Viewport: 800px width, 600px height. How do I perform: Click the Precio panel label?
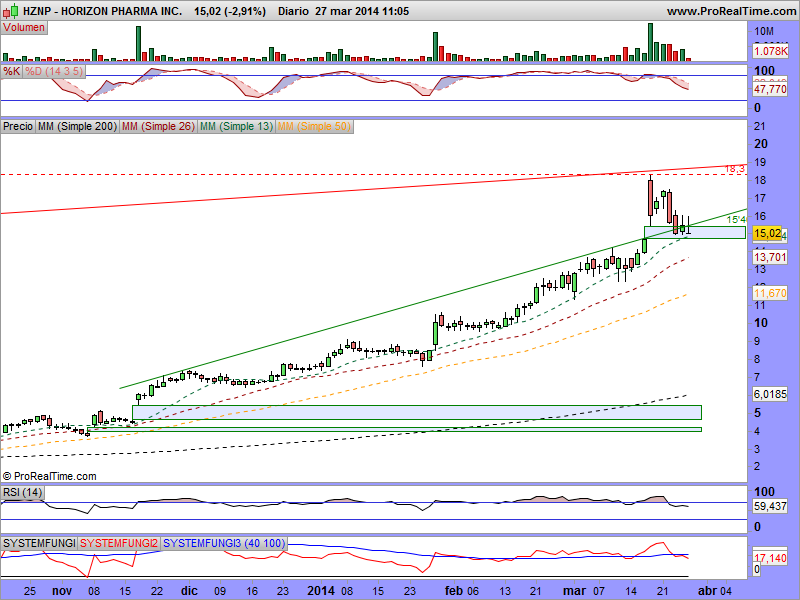pyautogui.click(x=18, y=126)
